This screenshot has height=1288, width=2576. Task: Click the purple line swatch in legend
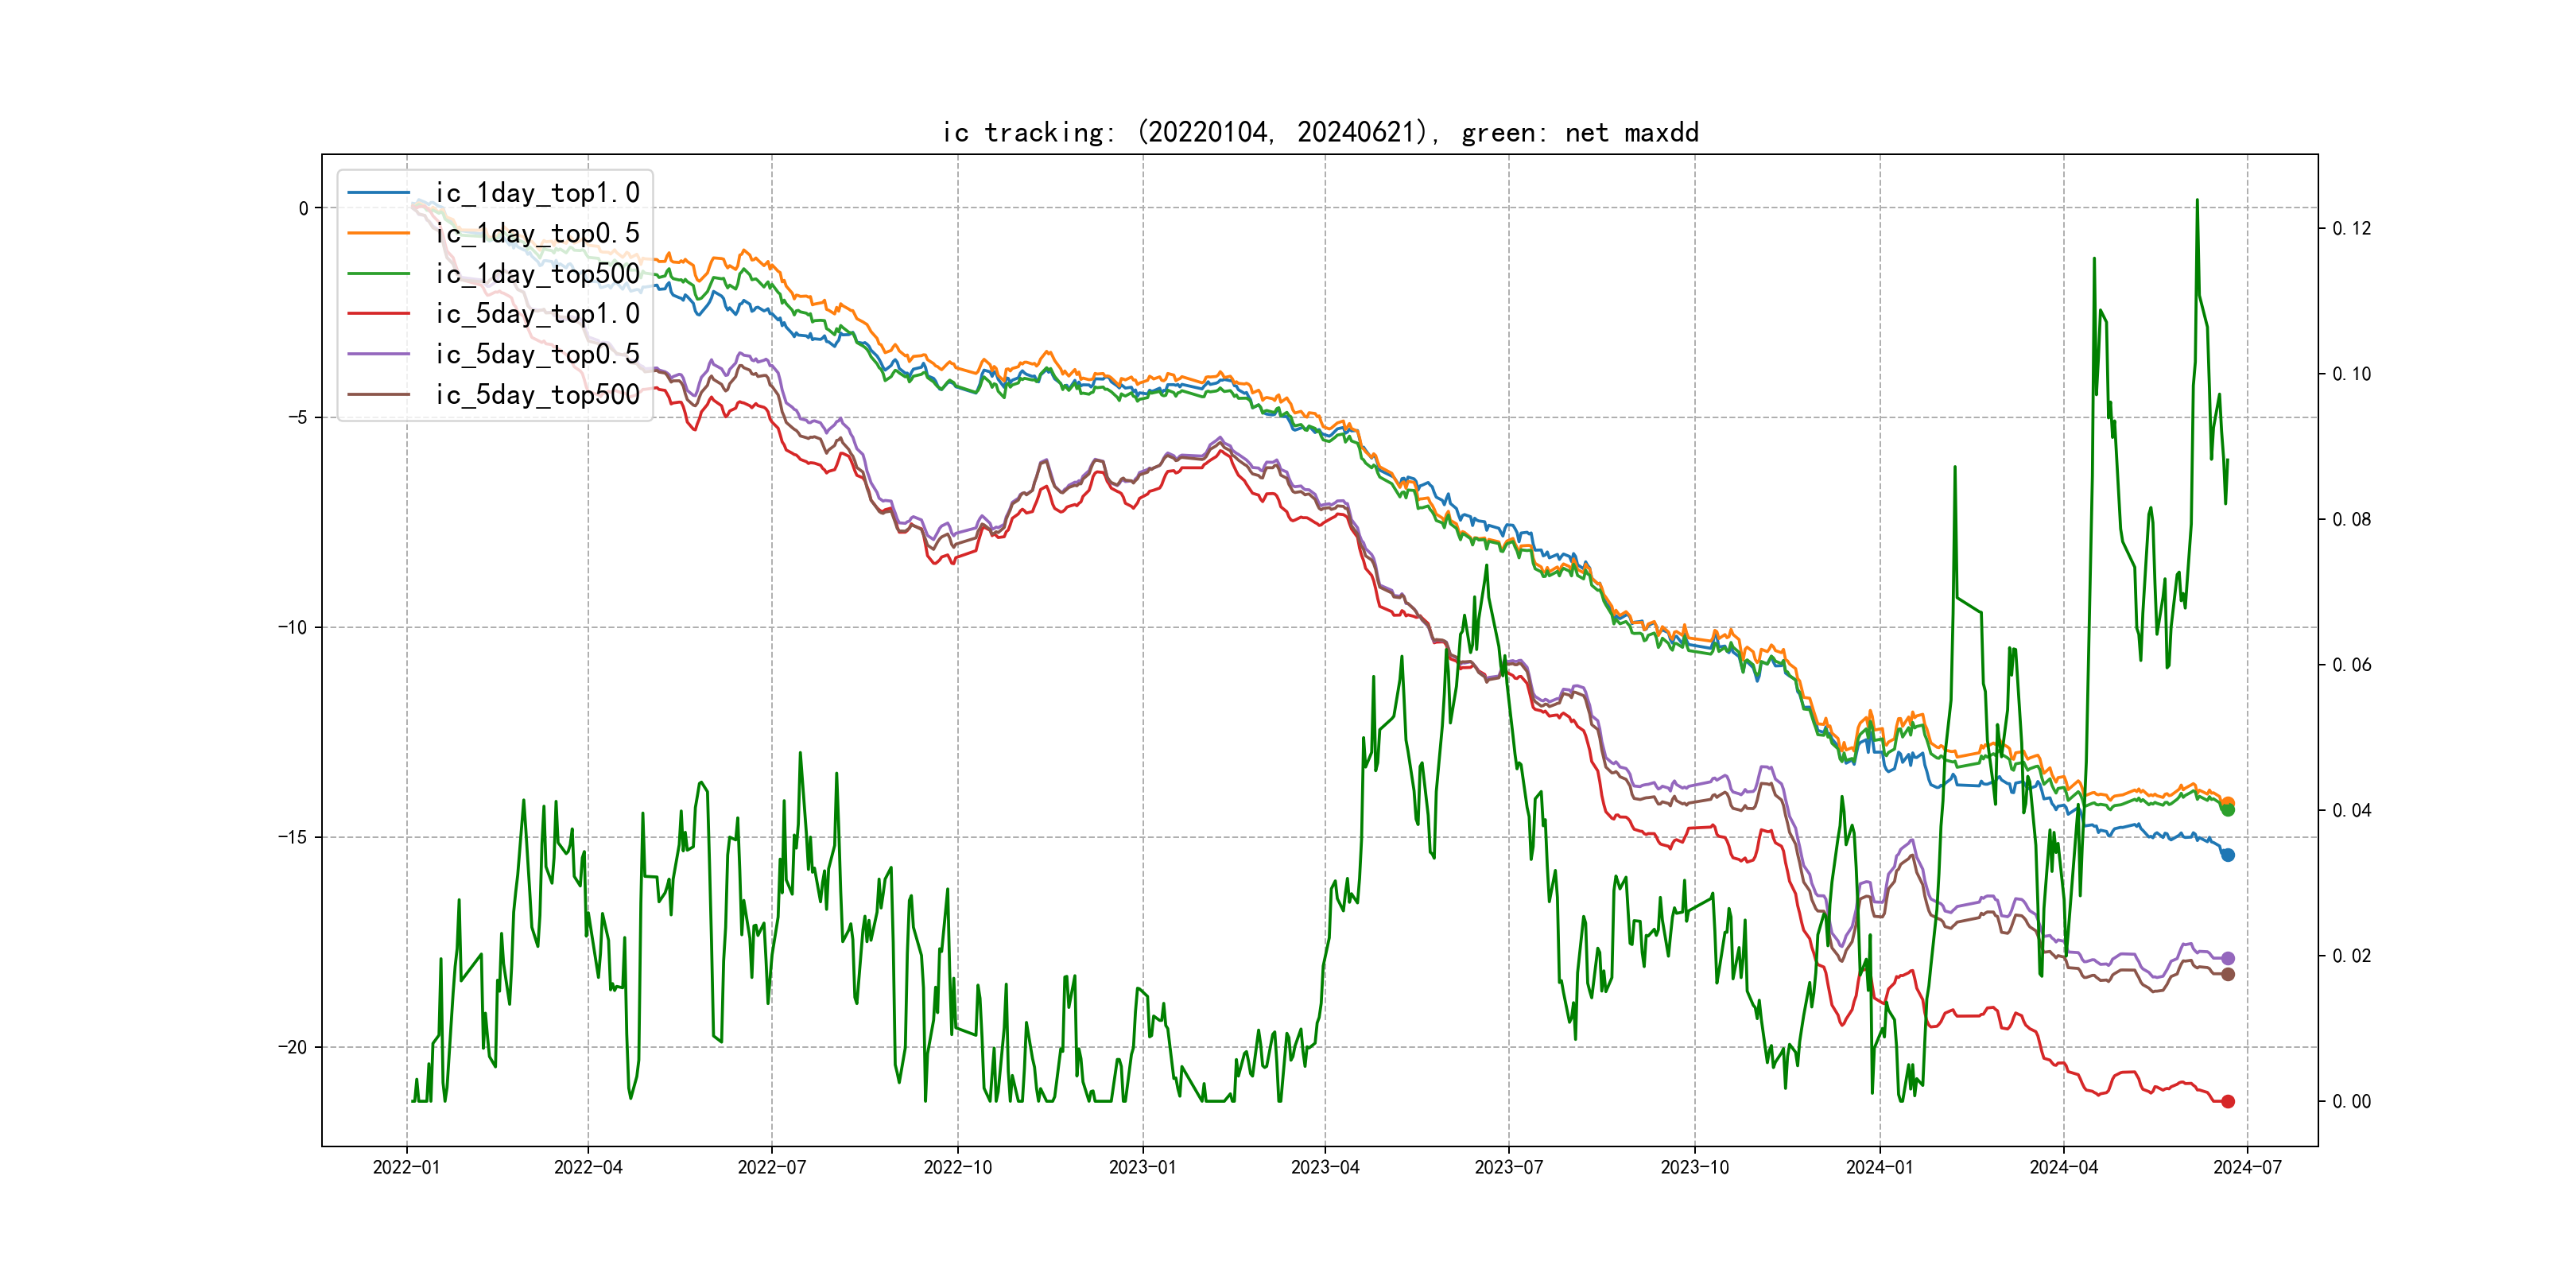click(x=378, y=354)
